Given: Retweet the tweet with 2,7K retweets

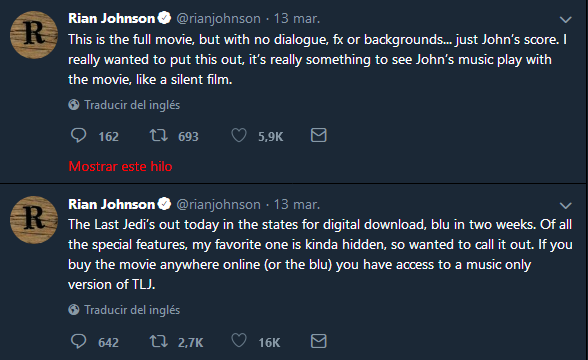Looking at the screenshot, I should (159, 341).
